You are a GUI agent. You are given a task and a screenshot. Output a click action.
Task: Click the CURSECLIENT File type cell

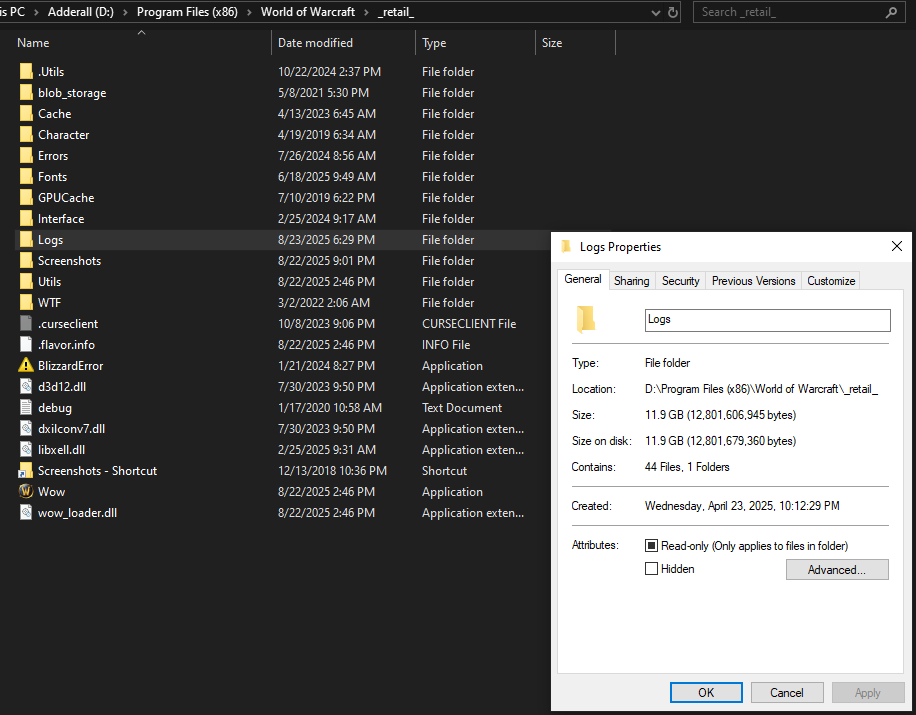[x=469, y=324]
